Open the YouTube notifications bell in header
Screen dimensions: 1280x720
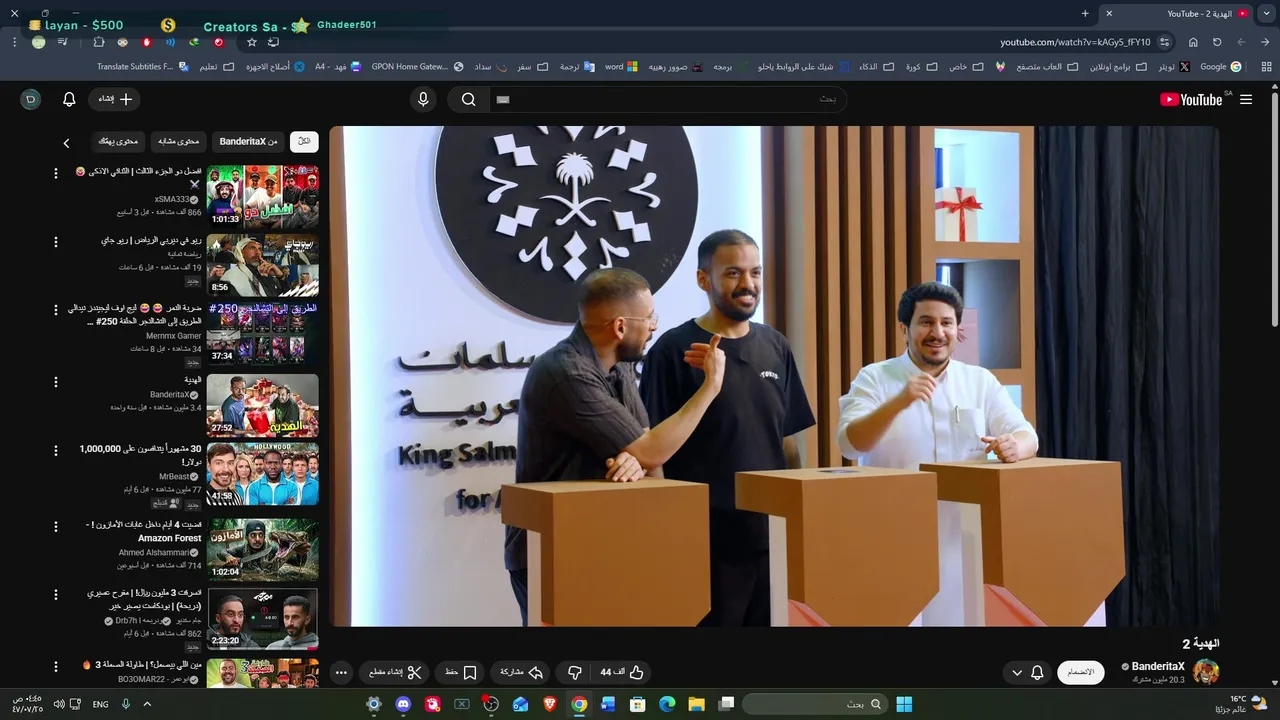(69, 99)
